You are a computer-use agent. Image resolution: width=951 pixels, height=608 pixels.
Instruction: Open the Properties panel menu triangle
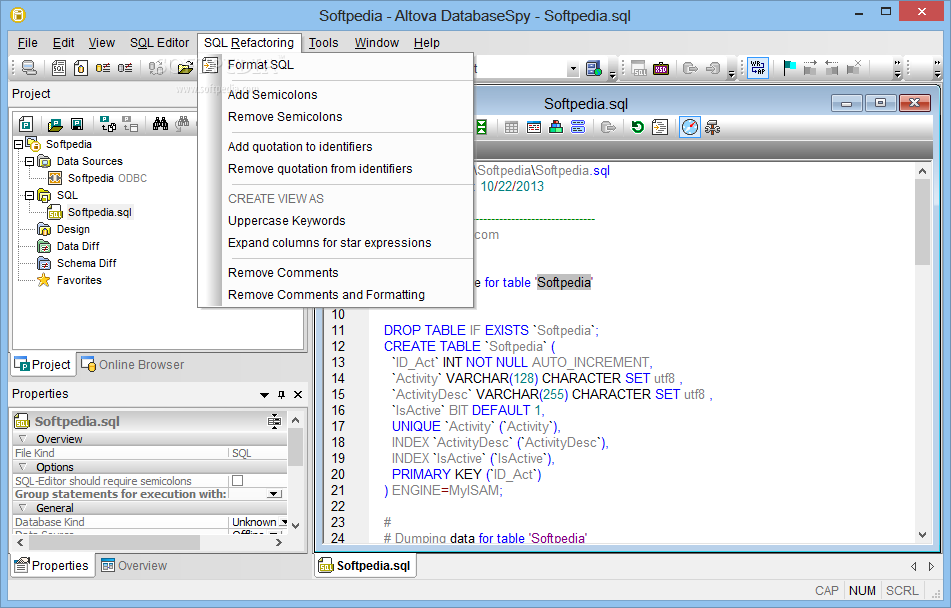point(264,395)
